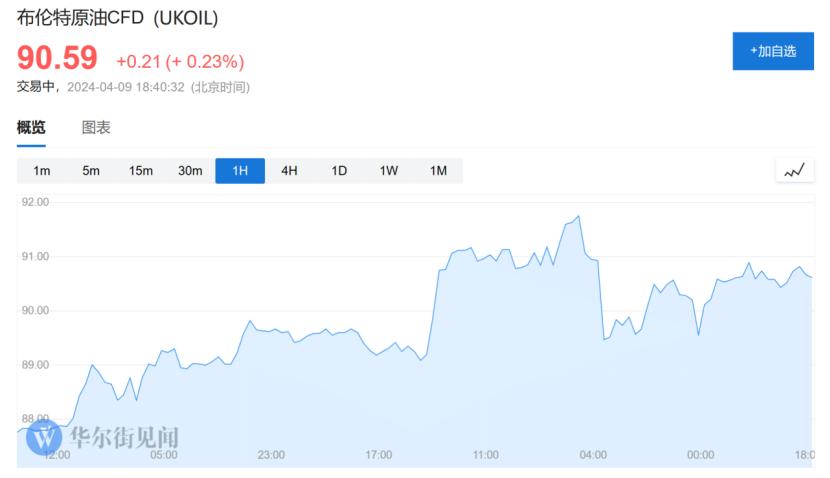Image resolution: width=830 pixels, height=478 pixels.
Task: Choose the 1D daily interval
Action: click(x=339, y=171)
